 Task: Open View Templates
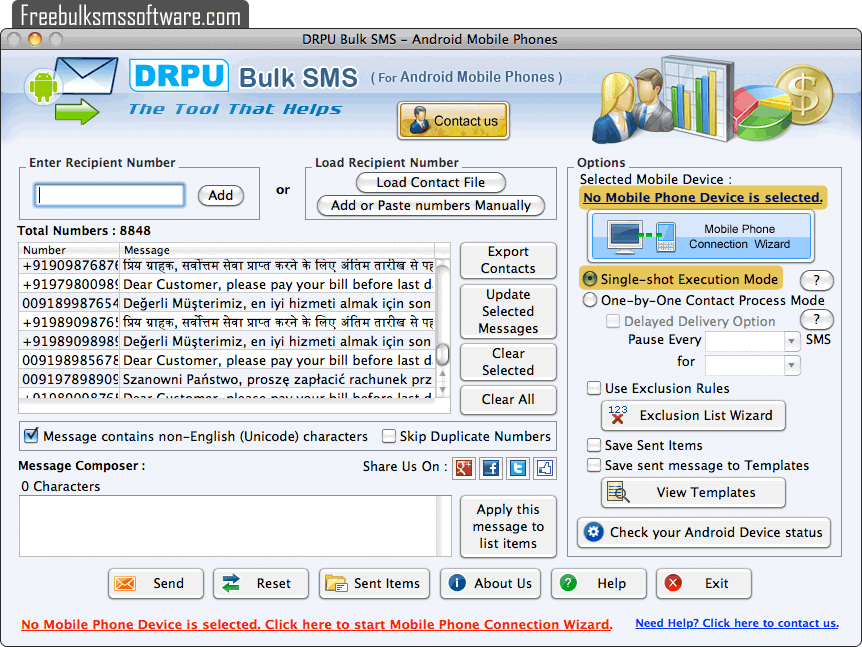(x=693, y=492)
